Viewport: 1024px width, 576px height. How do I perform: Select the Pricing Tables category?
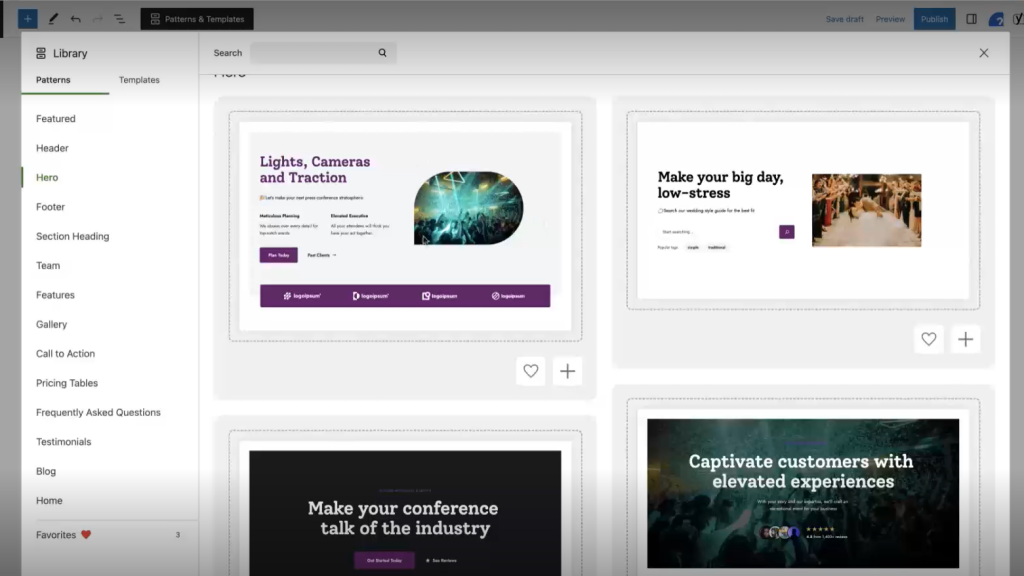(x=67, y=383)
